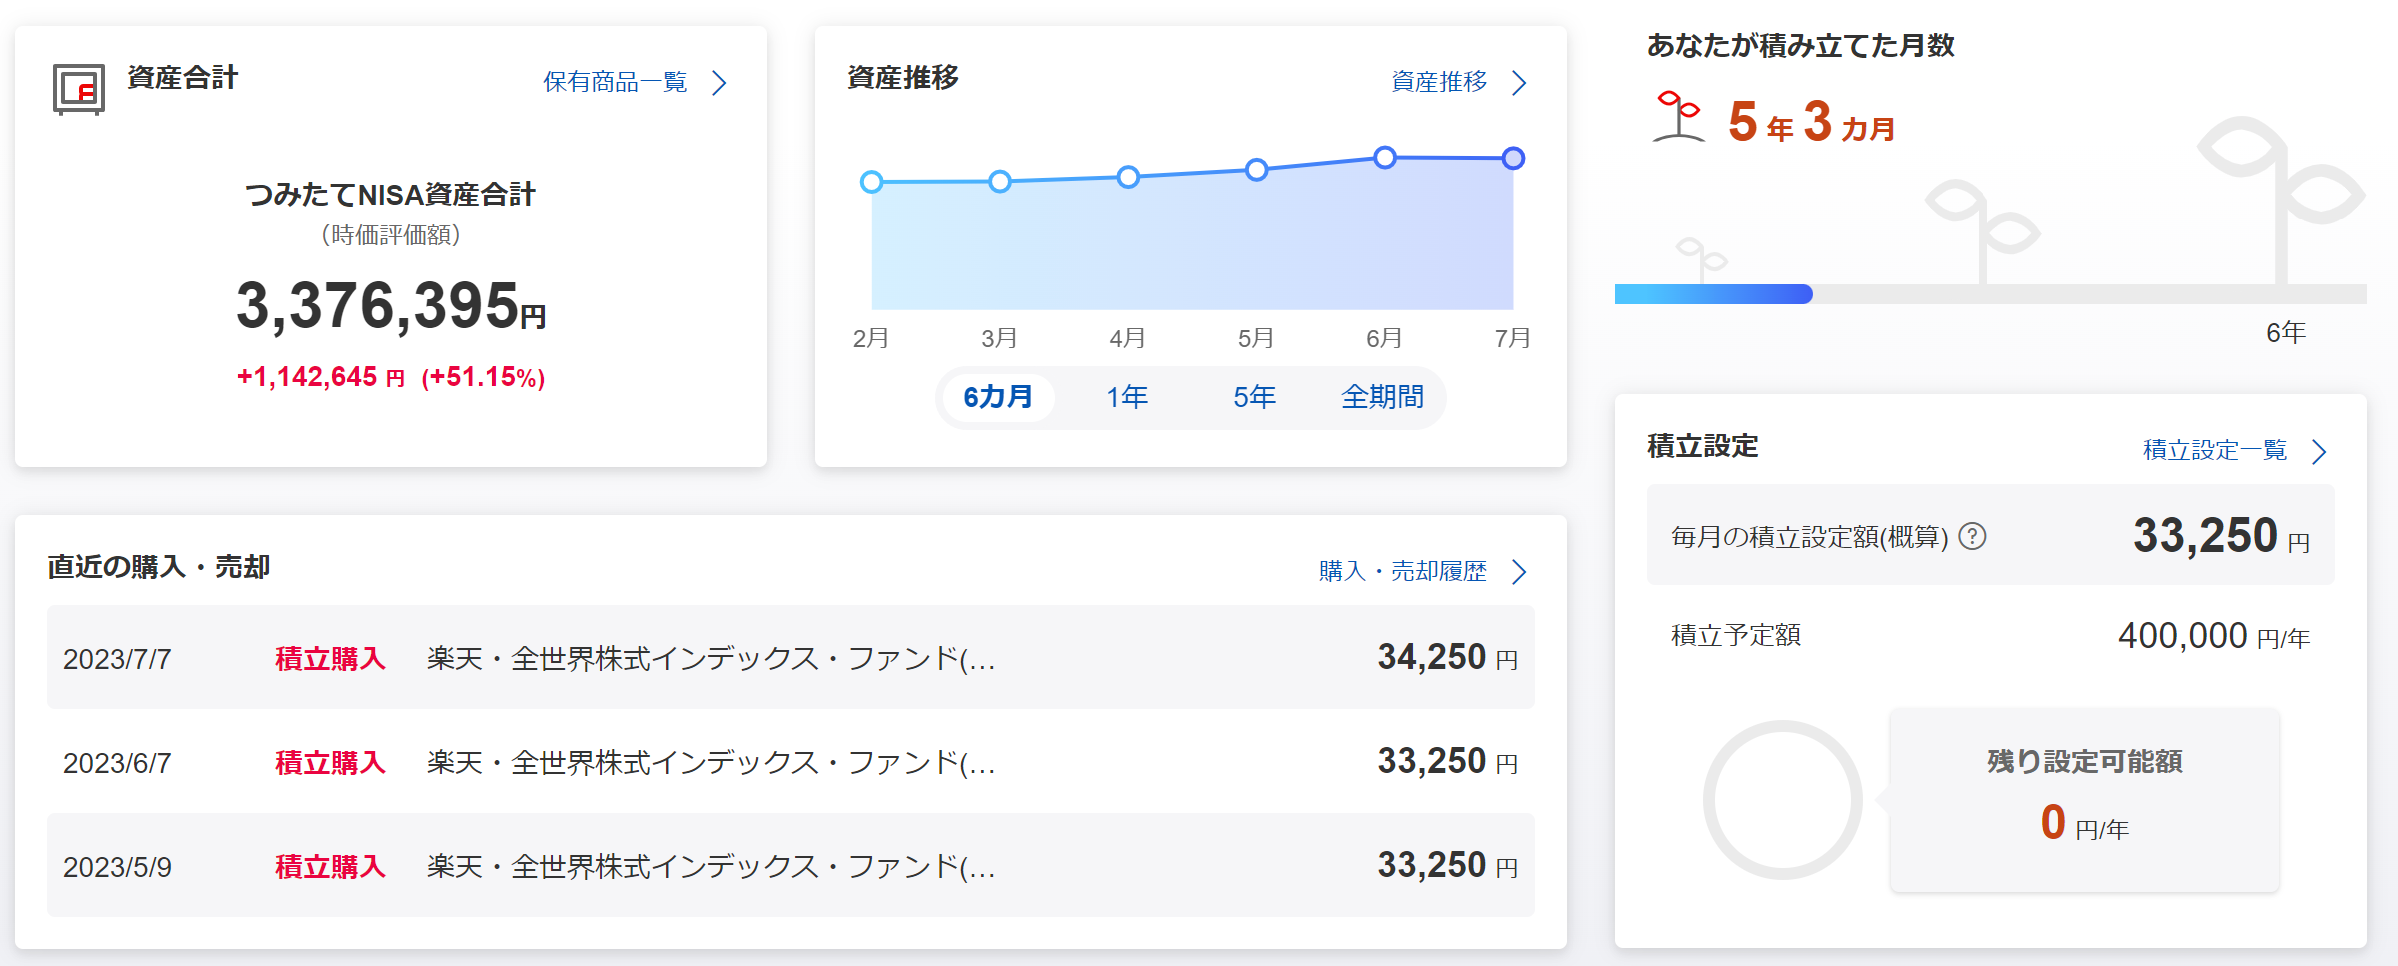Viewport: 2398px width, 966px height.
Task: Expand arrow next to 保有商品一覧
Action: coord(719,82)
